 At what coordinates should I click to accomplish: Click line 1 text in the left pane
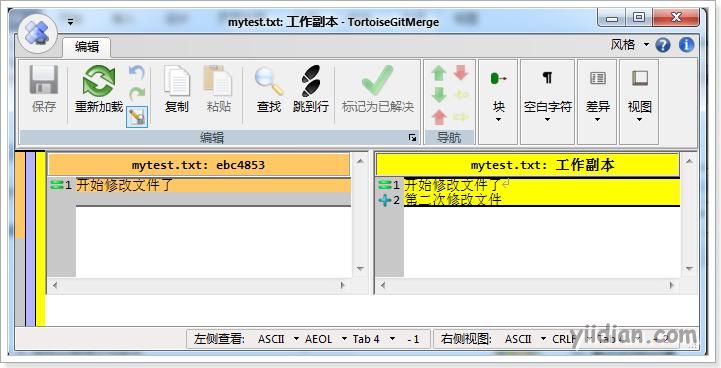pos(124,185)
